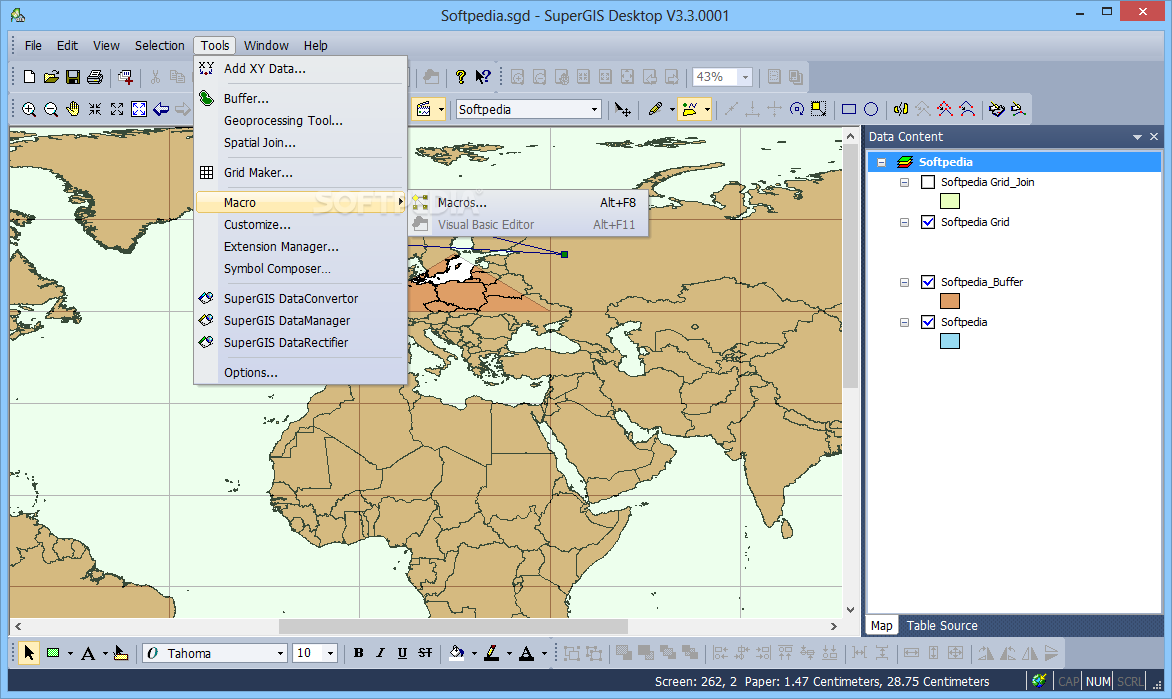The image size is (1172, 699).
Task: Open the font size 10 dropdown
Action: [x=330, y=653]
